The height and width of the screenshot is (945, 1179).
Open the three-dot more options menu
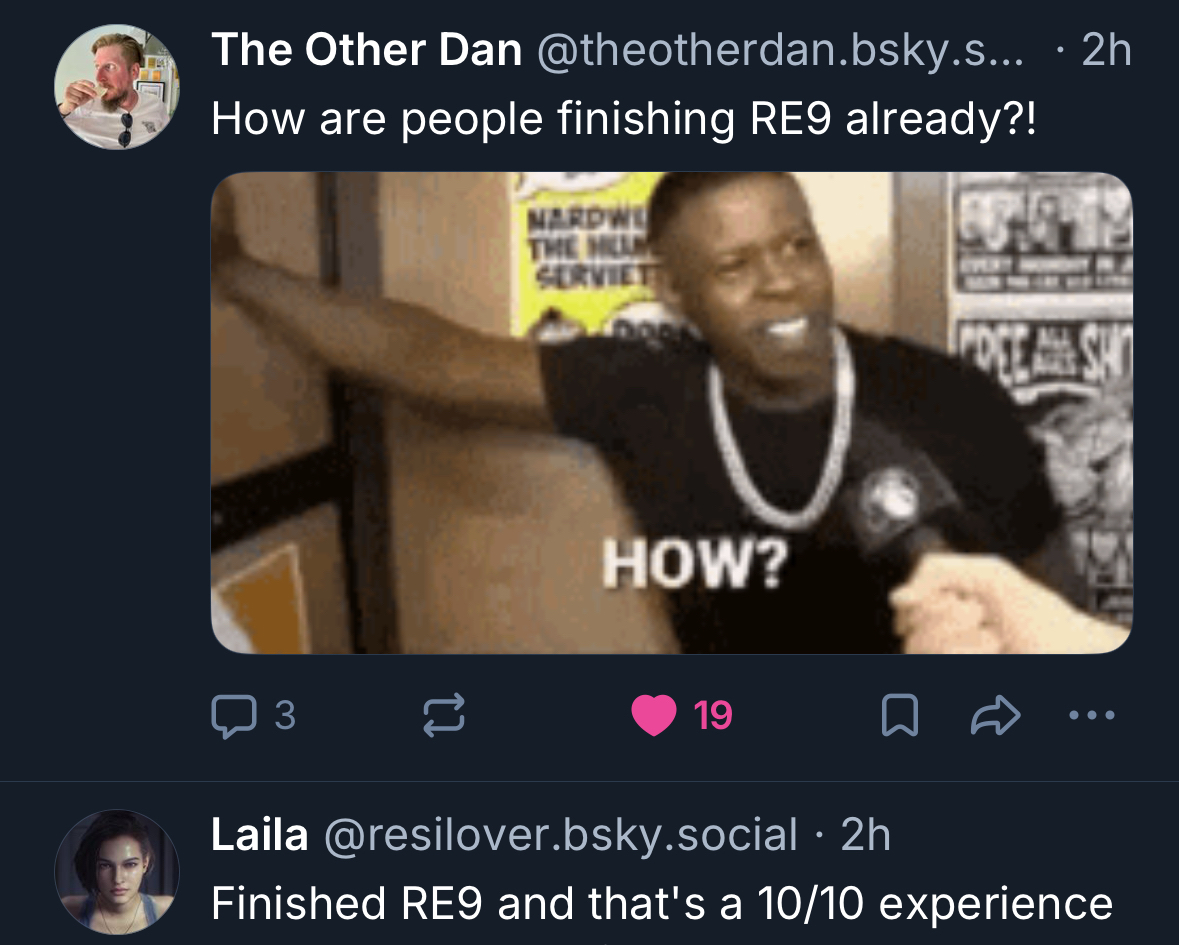pos(1092,715)
